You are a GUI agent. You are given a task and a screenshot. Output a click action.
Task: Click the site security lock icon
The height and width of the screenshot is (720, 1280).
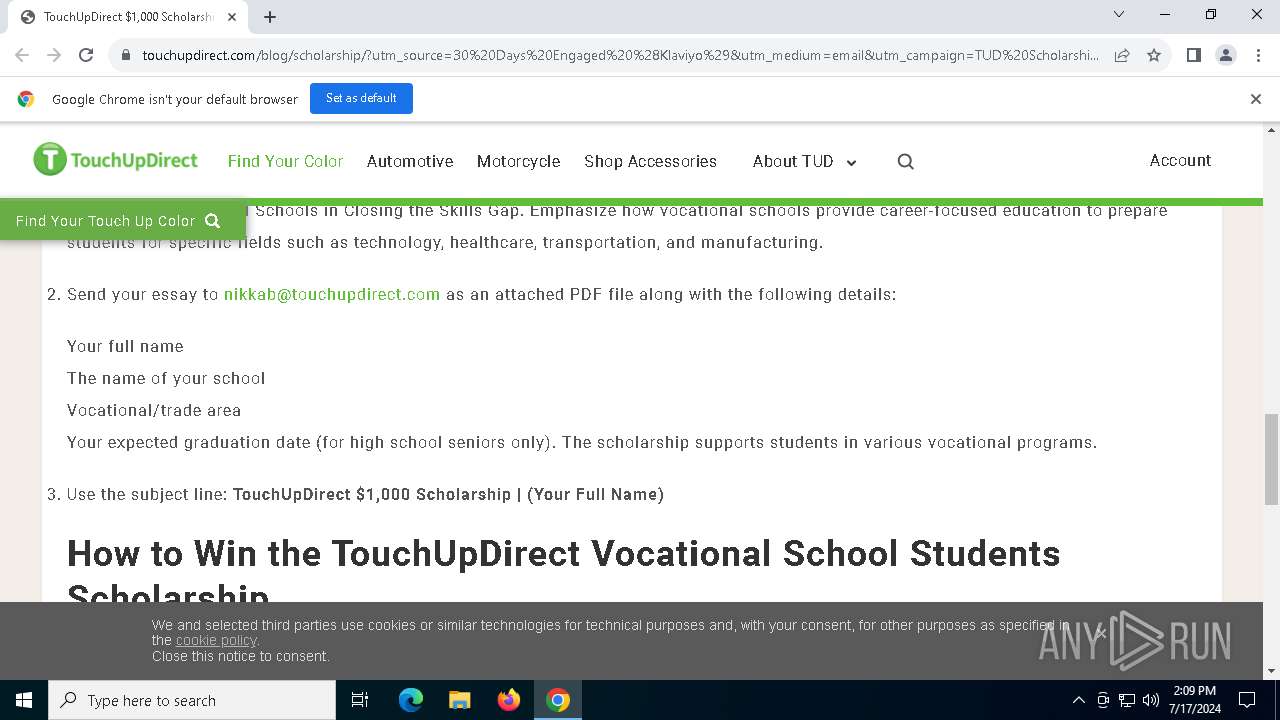126,55
